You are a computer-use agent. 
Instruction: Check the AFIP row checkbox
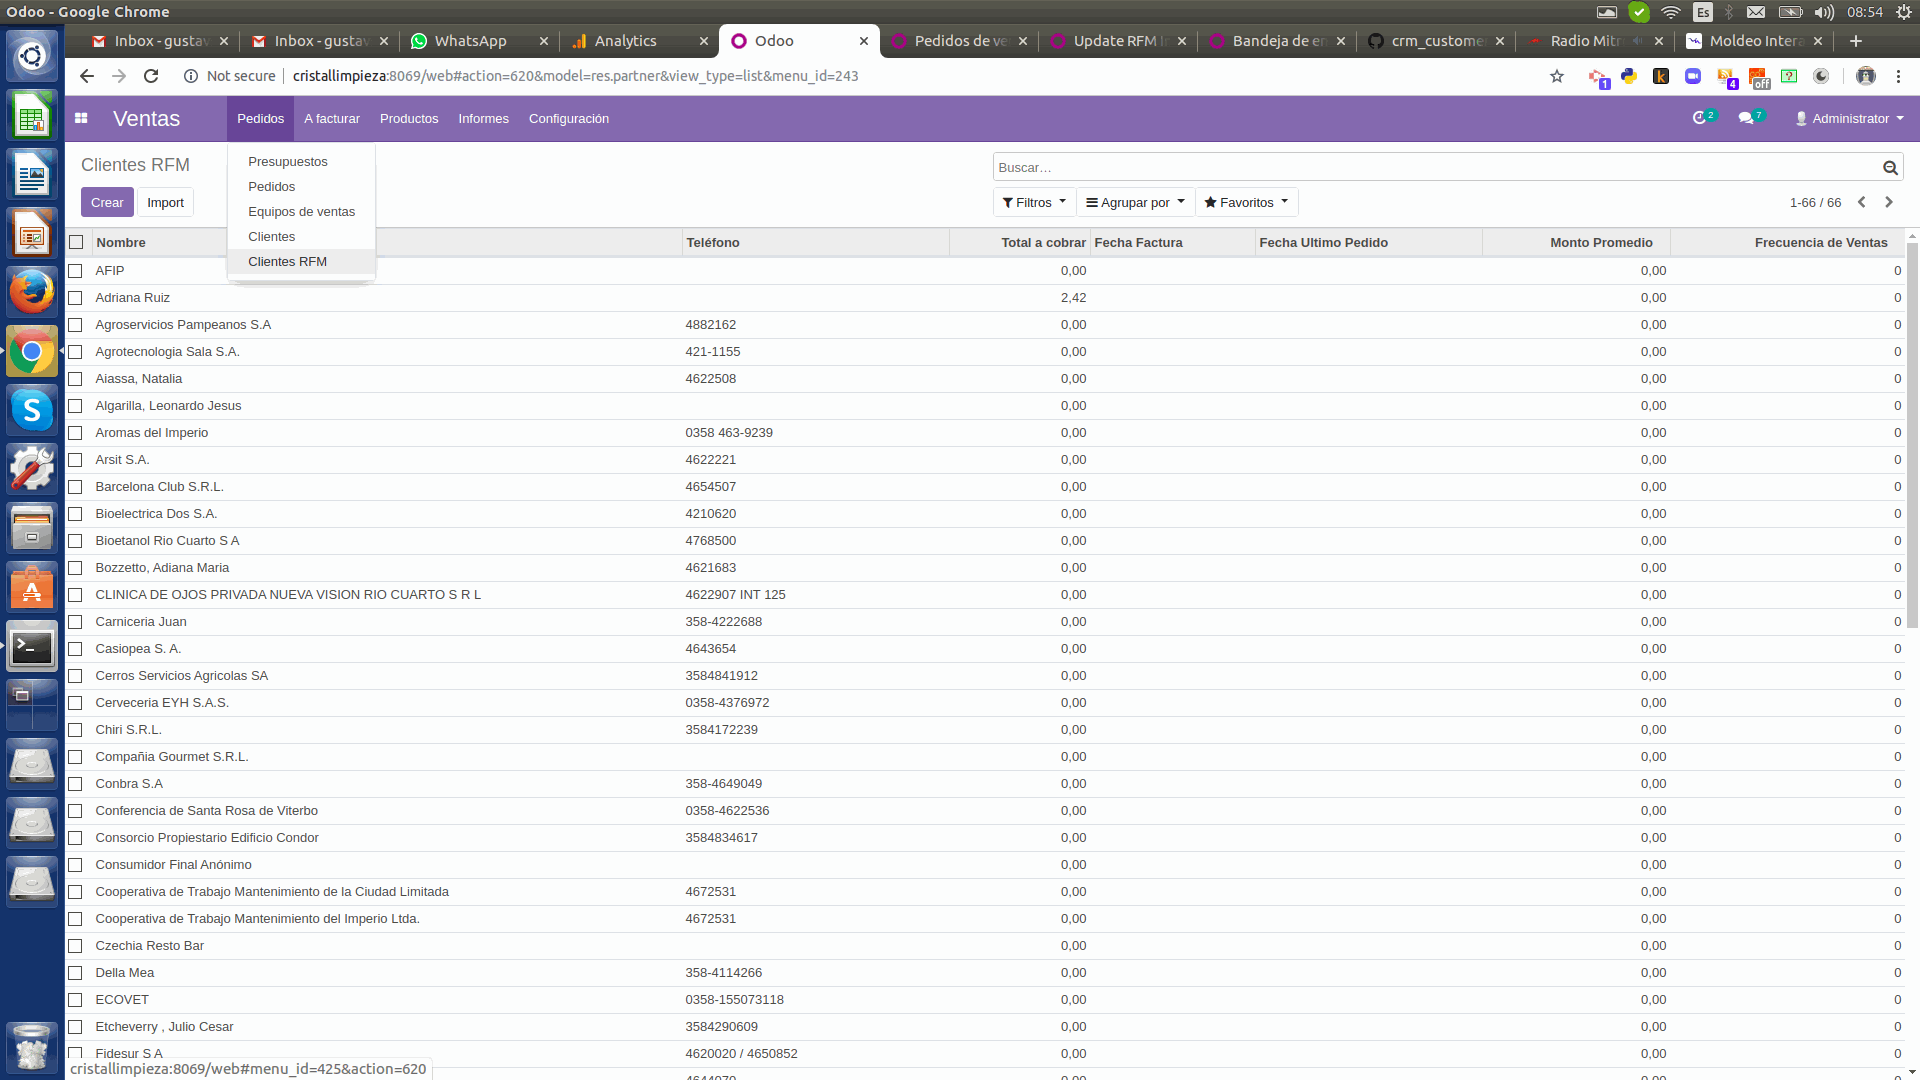coord(76,271)
